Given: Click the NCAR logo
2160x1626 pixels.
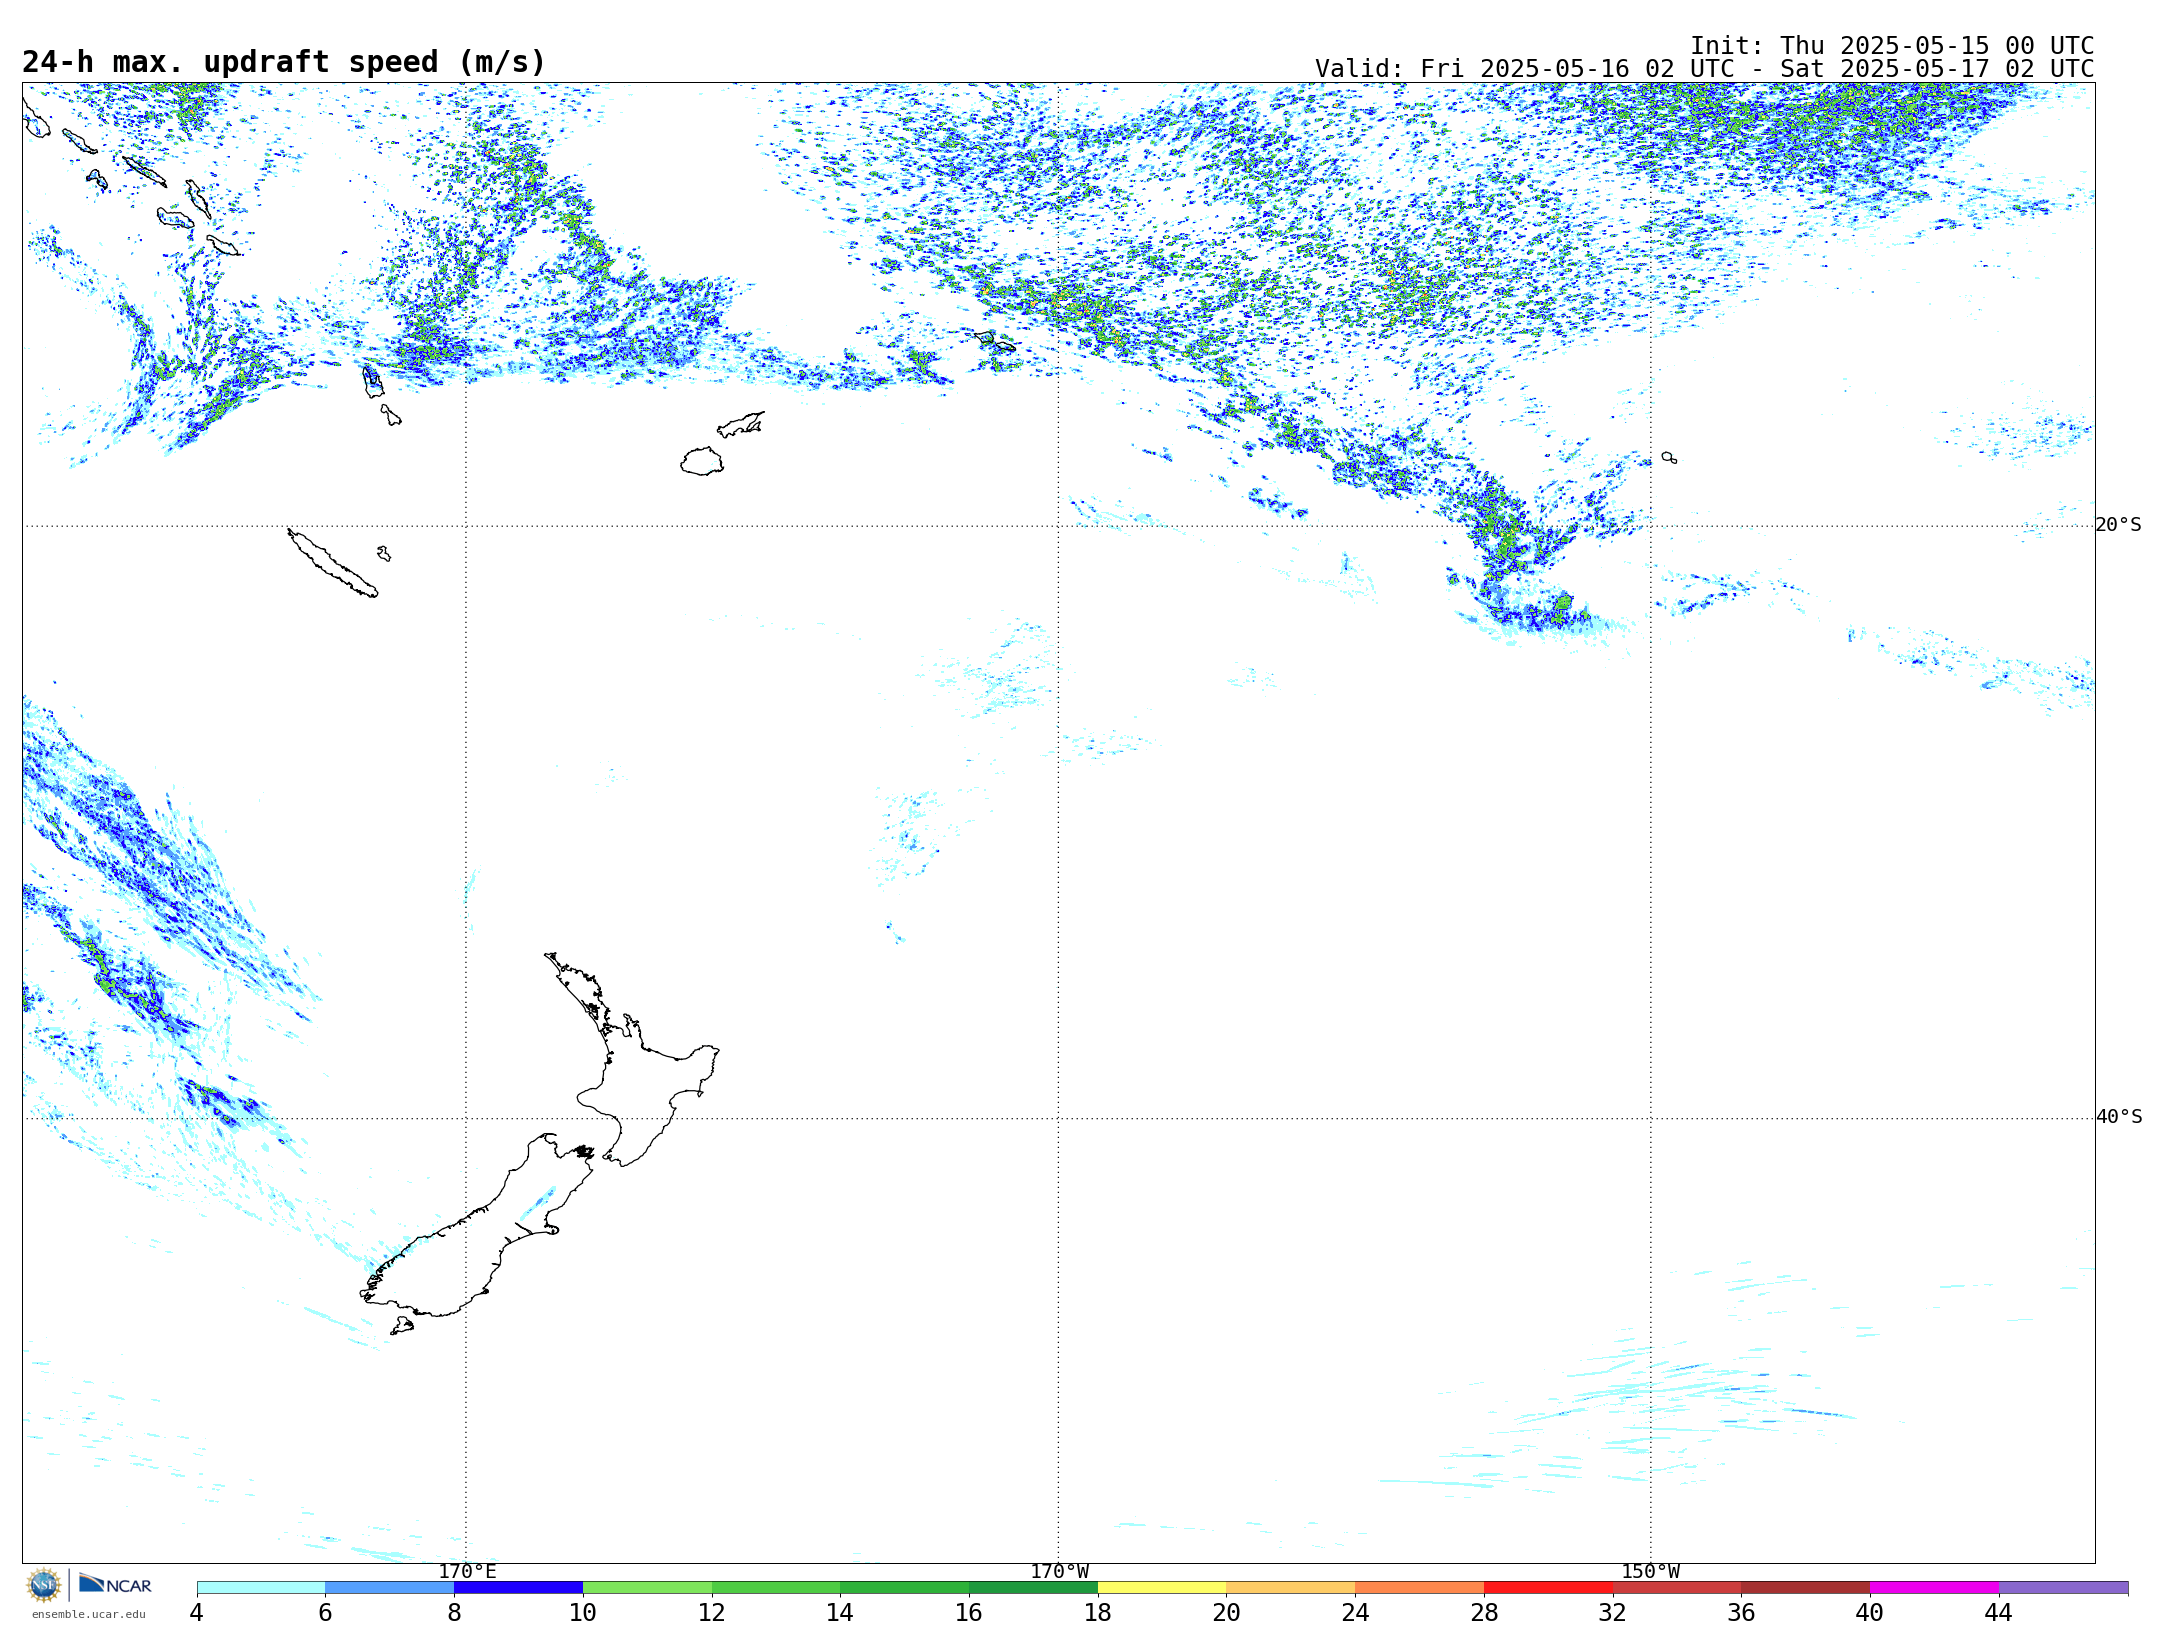Looking at the screenshot, I should 115,1584.
